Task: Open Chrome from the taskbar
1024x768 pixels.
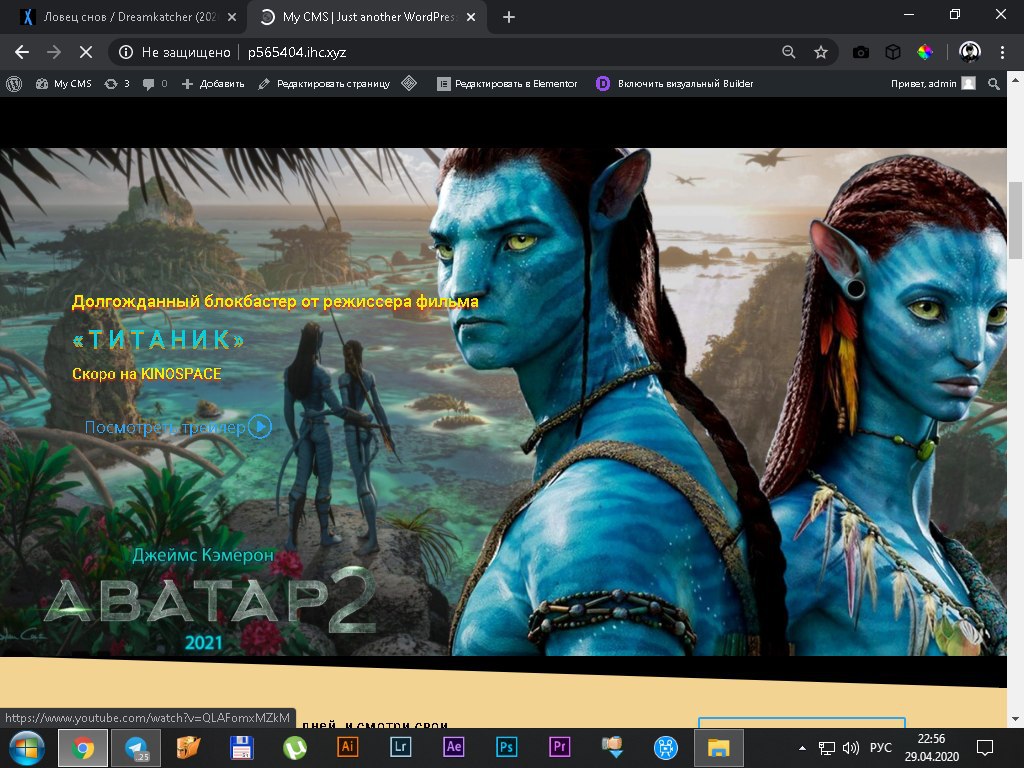Action: point(83,748)
